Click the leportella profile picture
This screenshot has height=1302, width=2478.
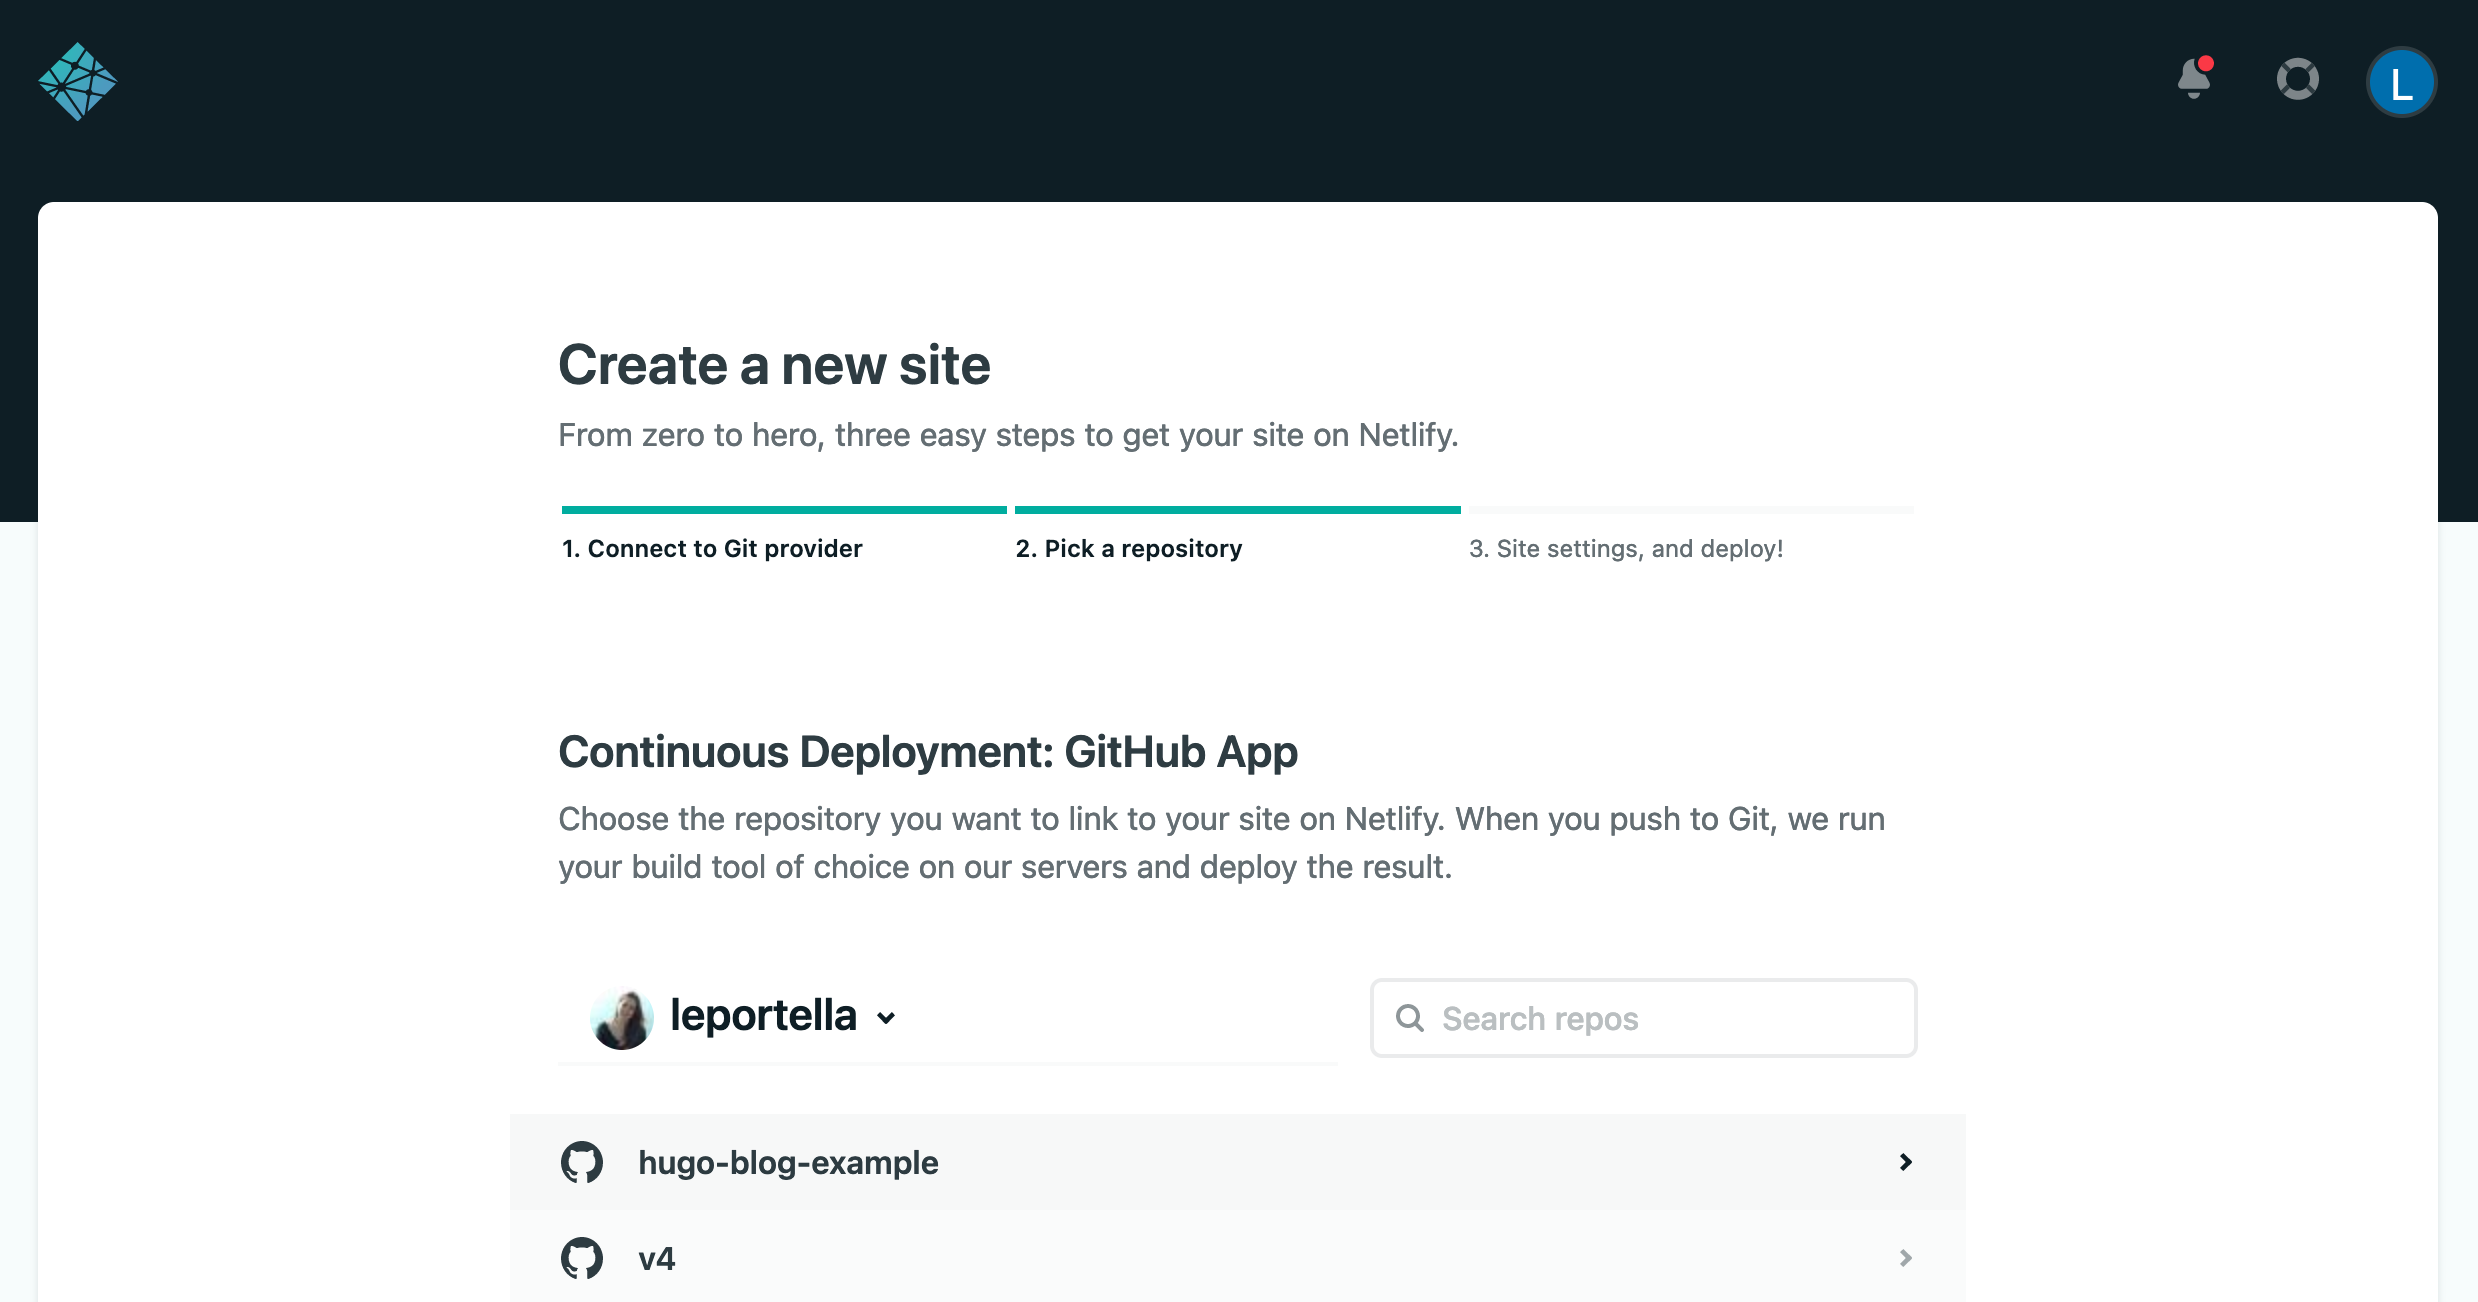coord(622,1018)
